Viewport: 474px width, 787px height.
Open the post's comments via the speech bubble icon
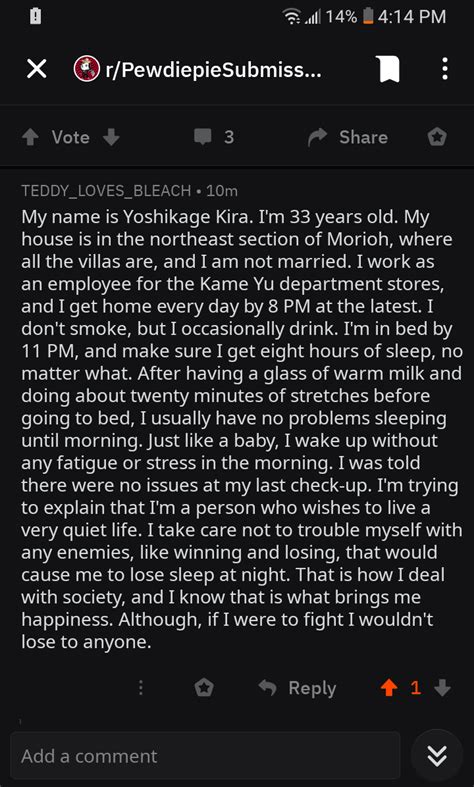point(203,137)
